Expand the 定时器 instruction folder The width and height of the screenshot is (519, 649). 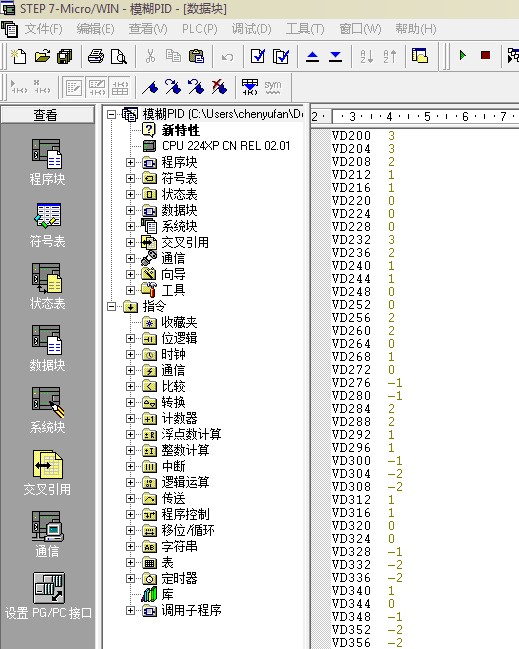coord(130,579)
